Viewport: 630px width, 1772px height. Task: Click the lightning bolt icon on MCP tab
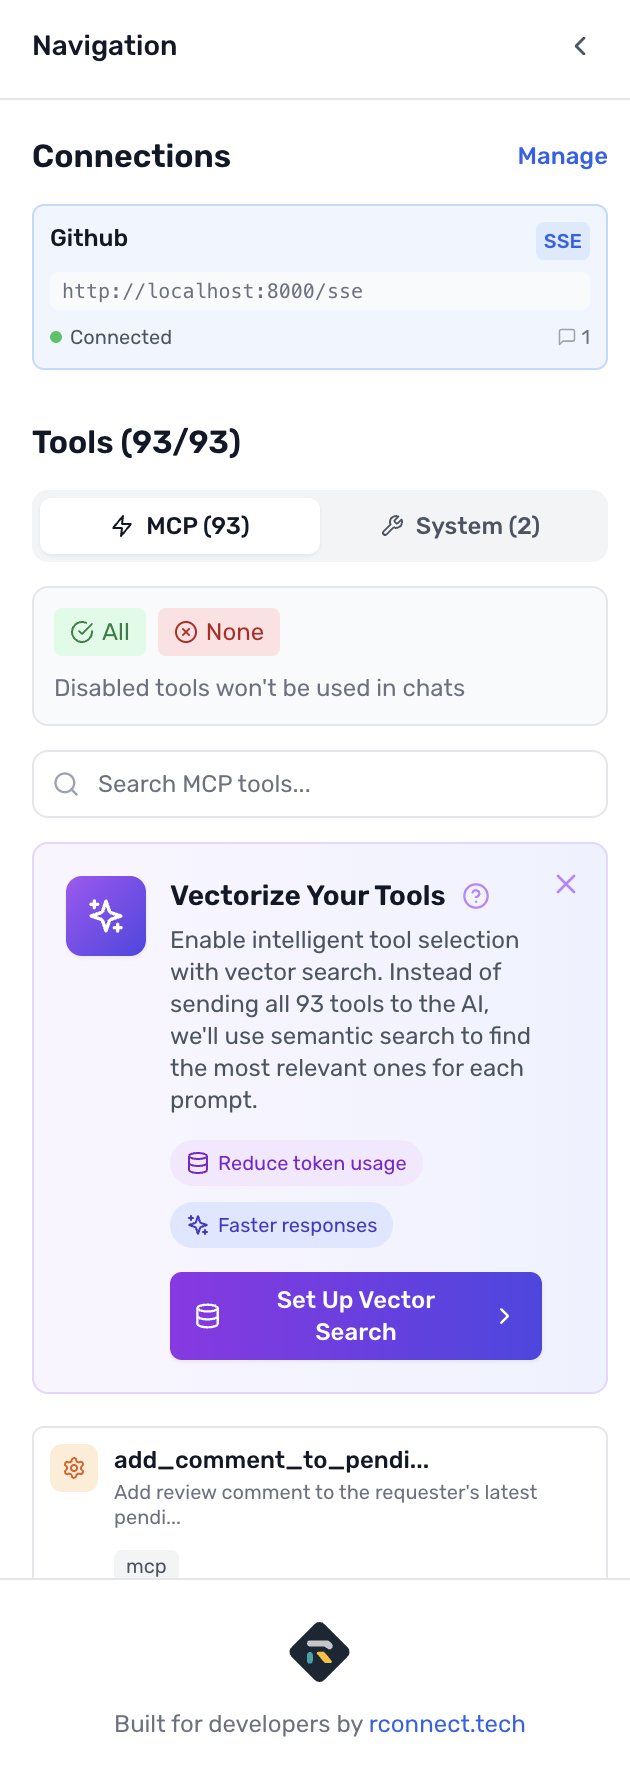coord(125,525)
